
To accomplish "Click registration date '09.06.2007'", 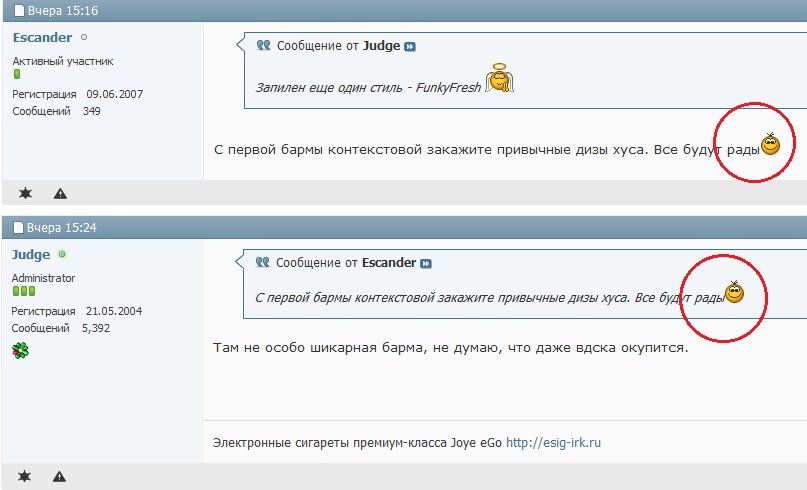I will tap(115, 94).
